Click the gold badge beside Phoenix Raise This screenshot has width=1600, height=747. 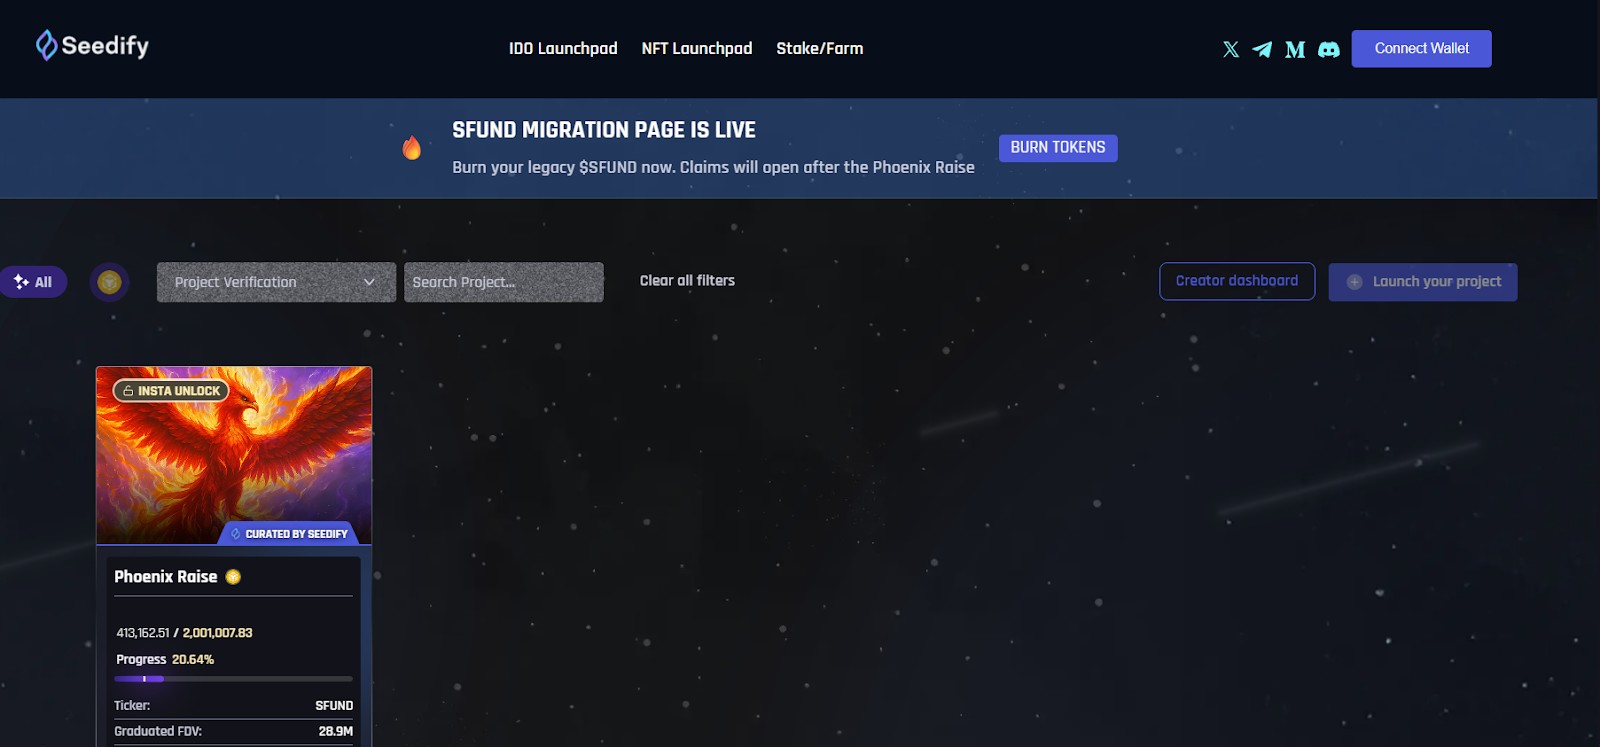pos(233,577)
